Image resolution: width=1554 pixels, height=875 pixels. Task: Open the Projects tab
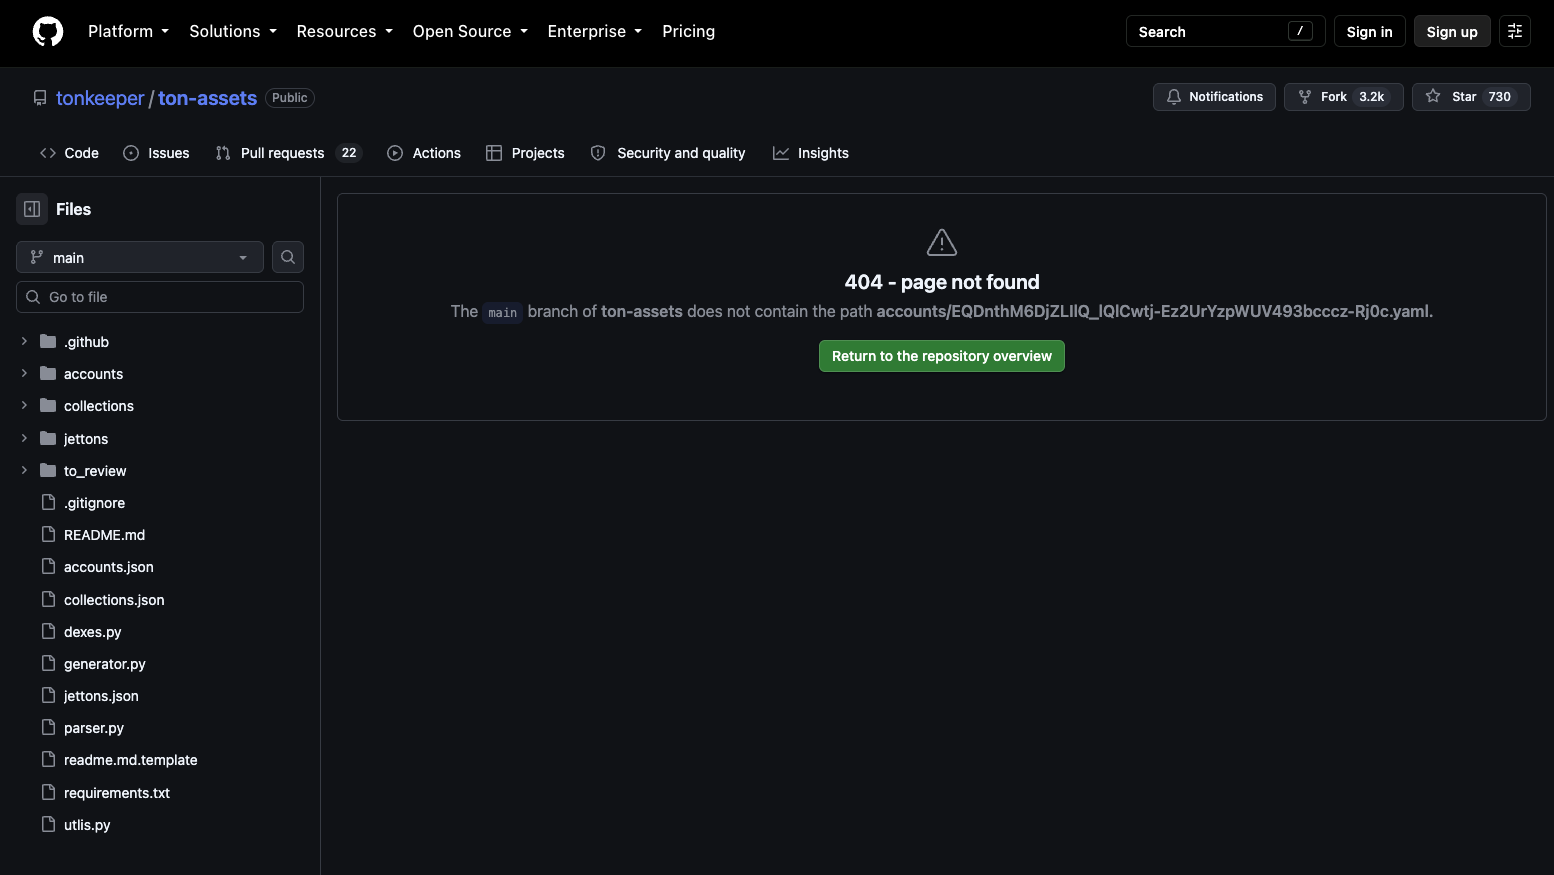coord(525,153)
